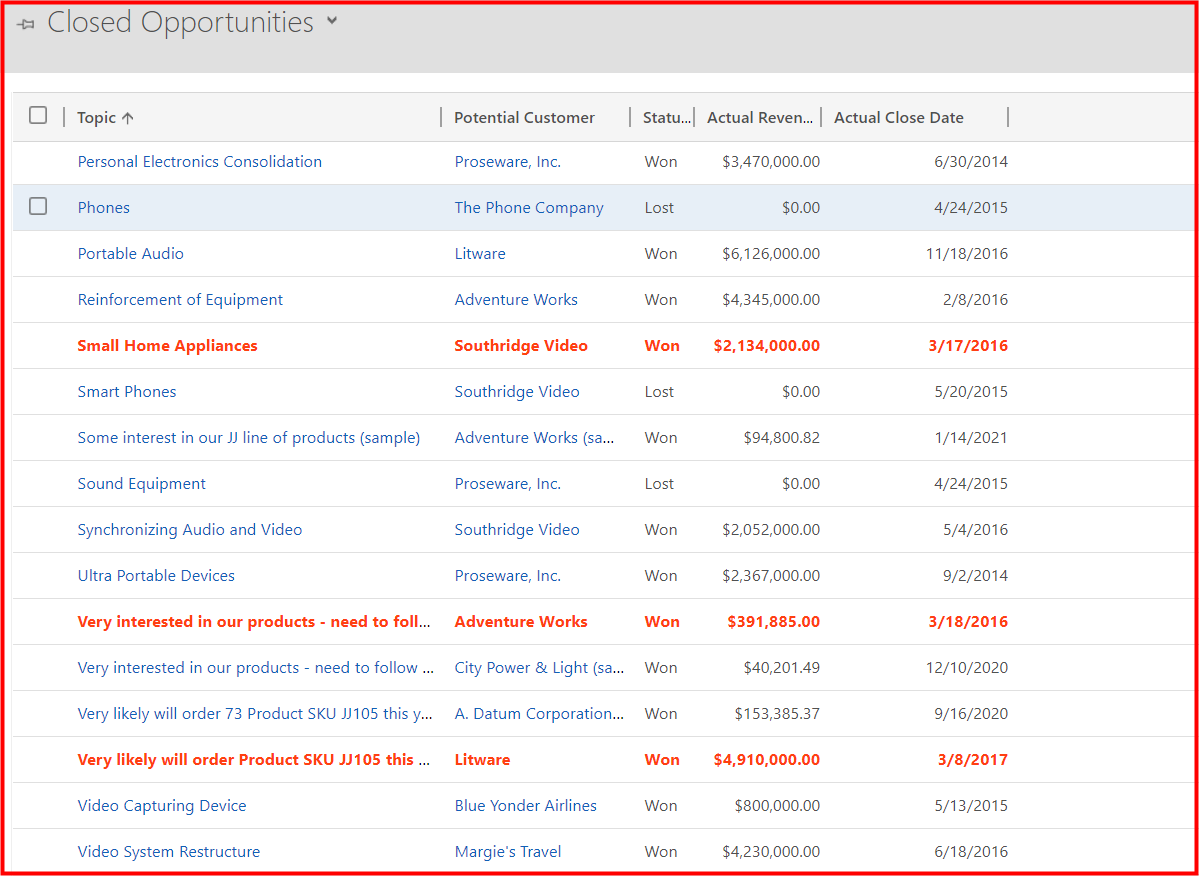Click revenue cell $40,201.49
Screen dimensions: 1199x876
tap(781, 667)
